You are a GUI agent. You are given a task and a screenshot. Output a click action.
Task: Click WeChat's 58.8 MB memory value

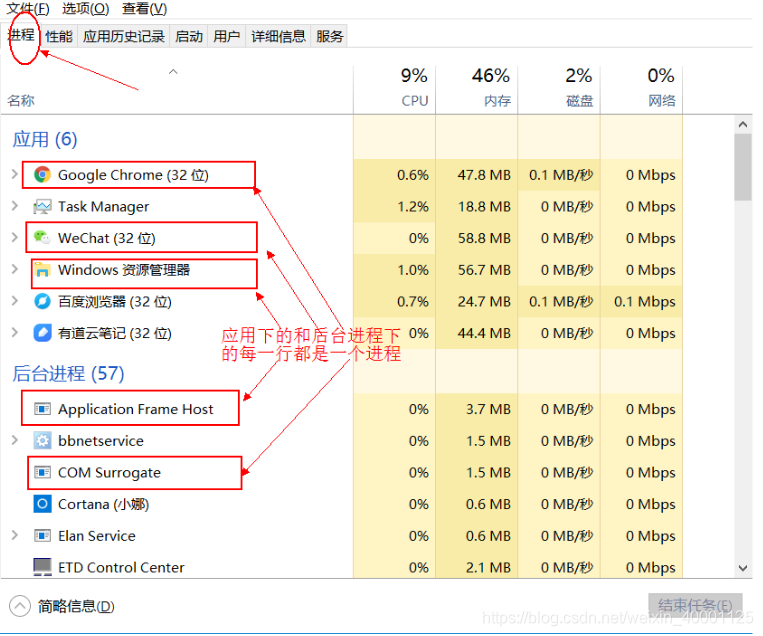pos(484,238)
